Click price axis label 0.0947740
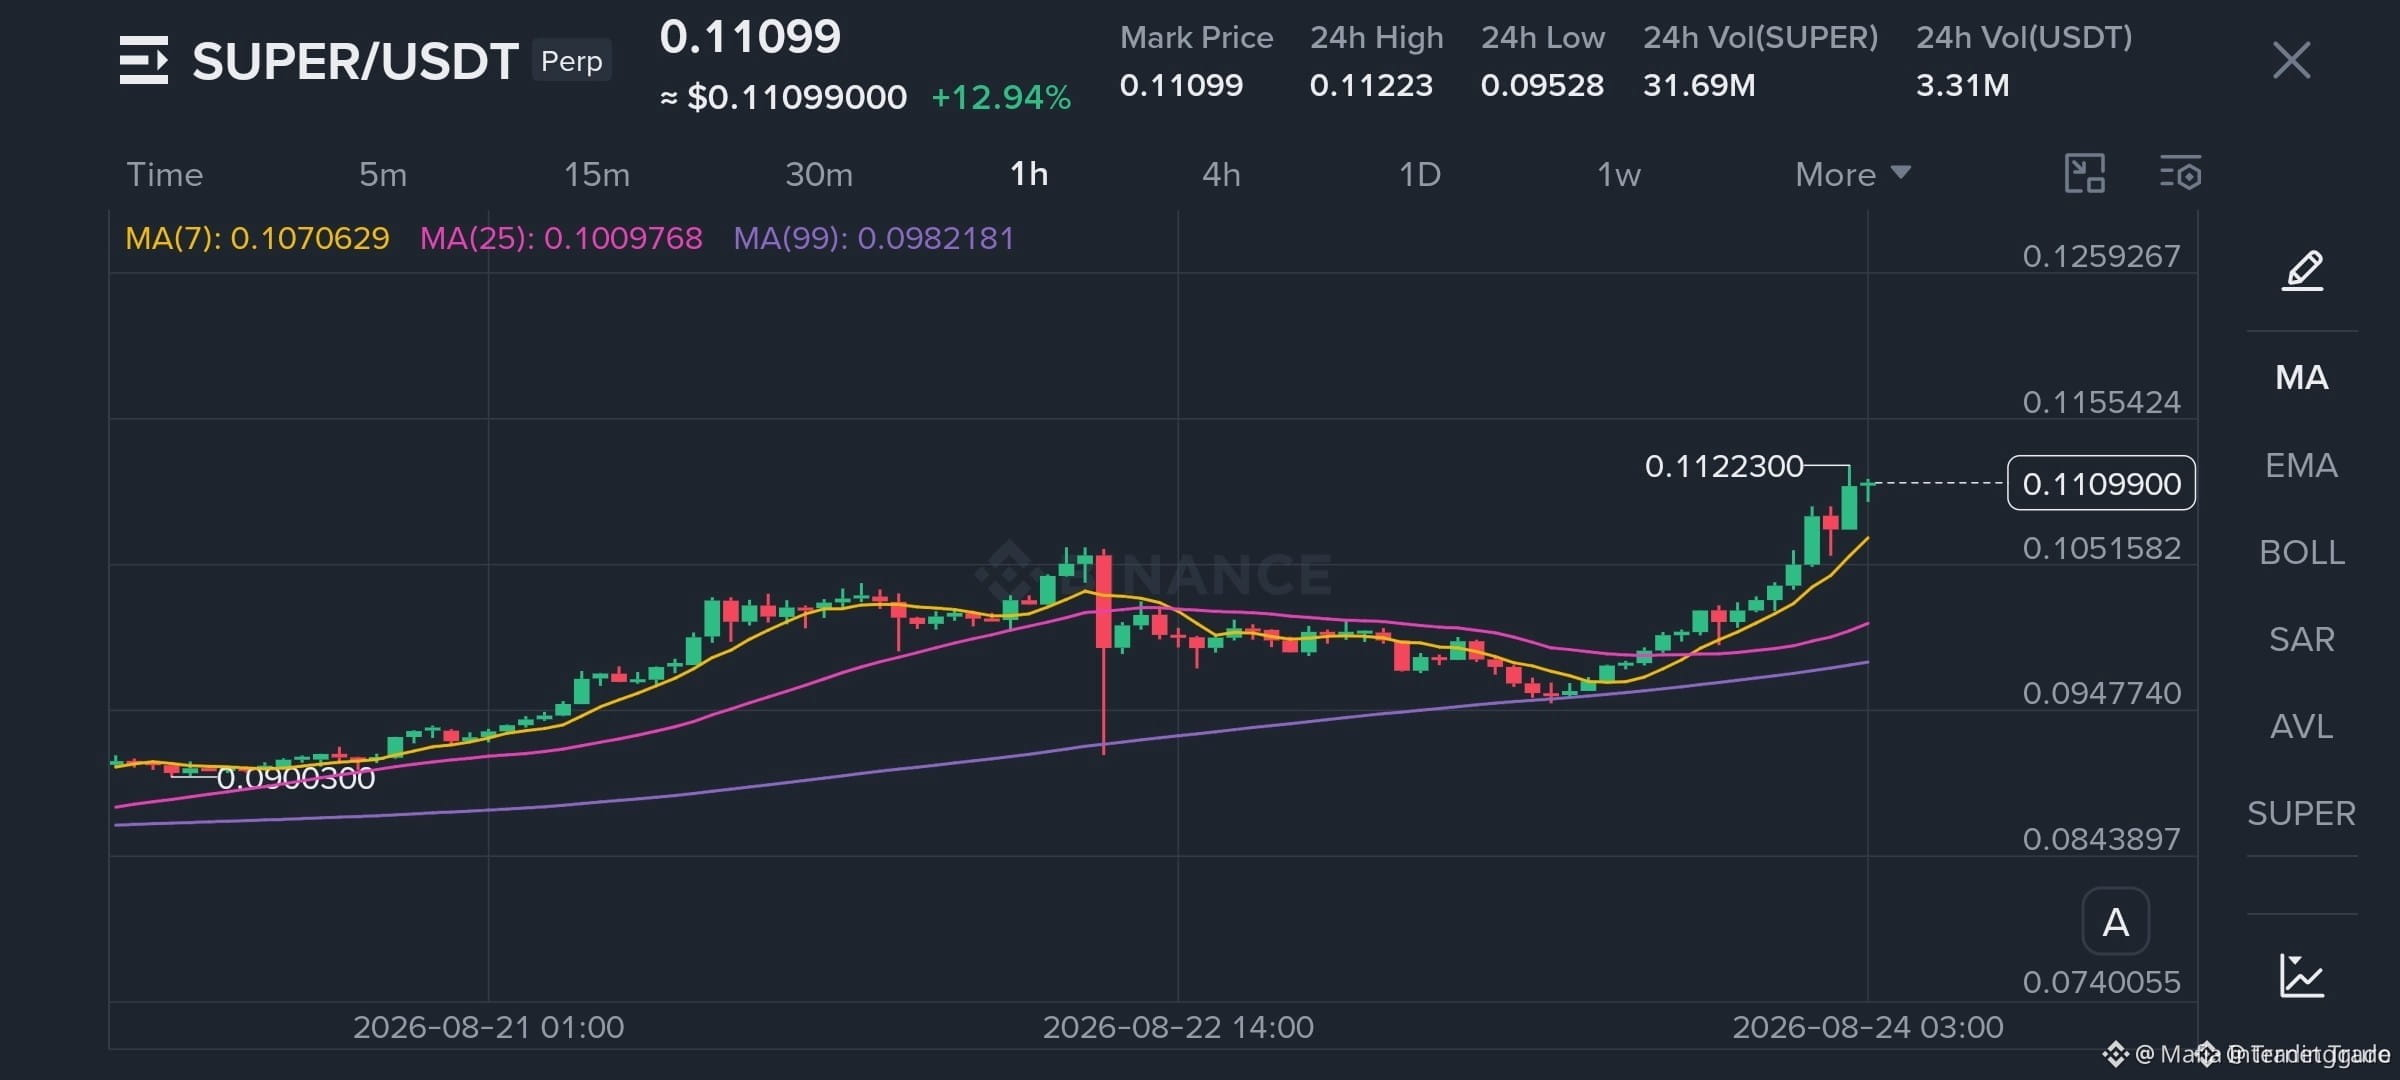 2101,694
